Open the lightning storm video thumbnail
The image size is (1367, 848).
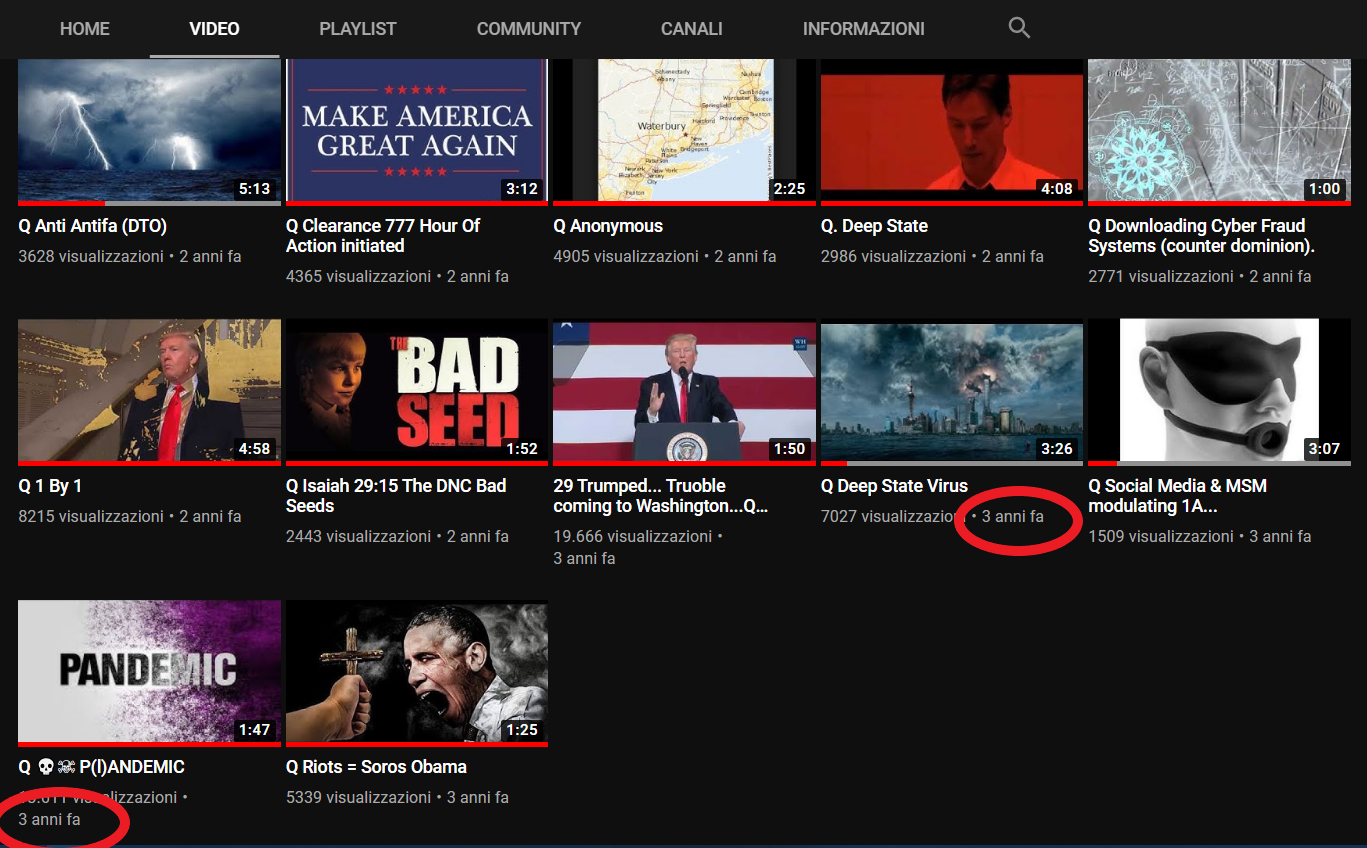point(149,130)
